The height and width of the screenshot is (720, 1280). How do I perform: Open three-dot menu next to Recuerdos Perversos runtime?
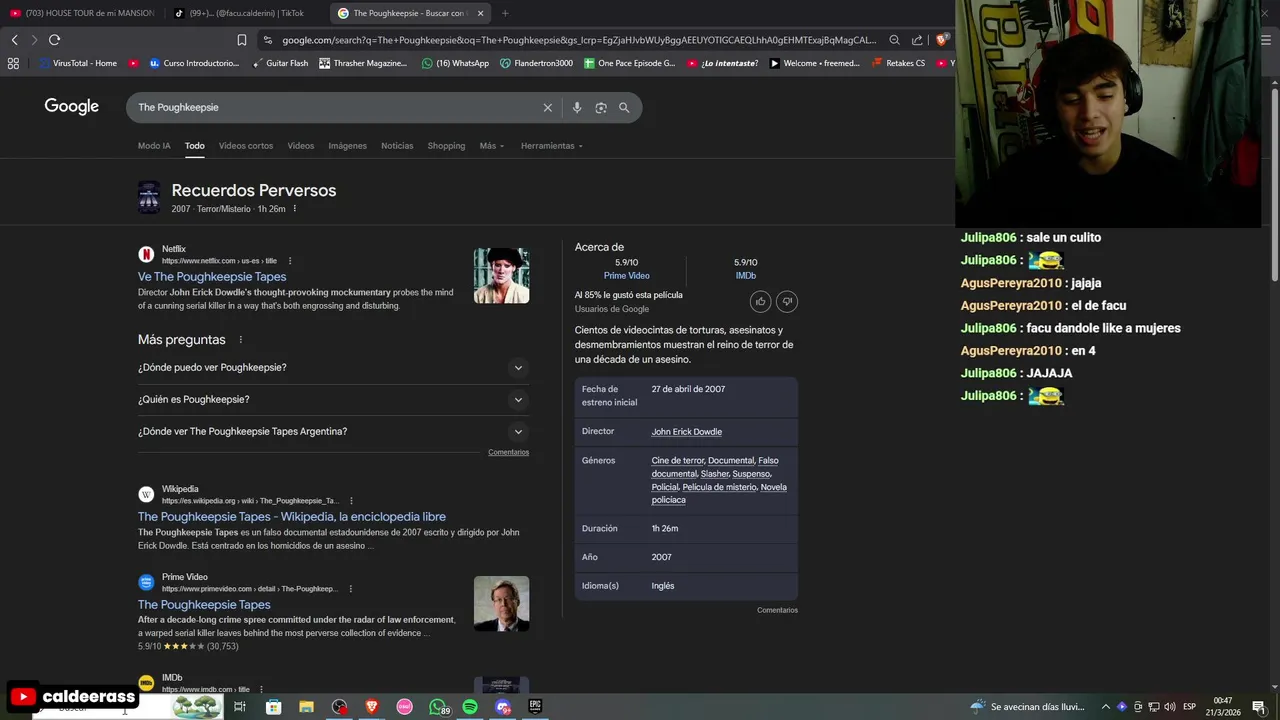coord(294,209)
